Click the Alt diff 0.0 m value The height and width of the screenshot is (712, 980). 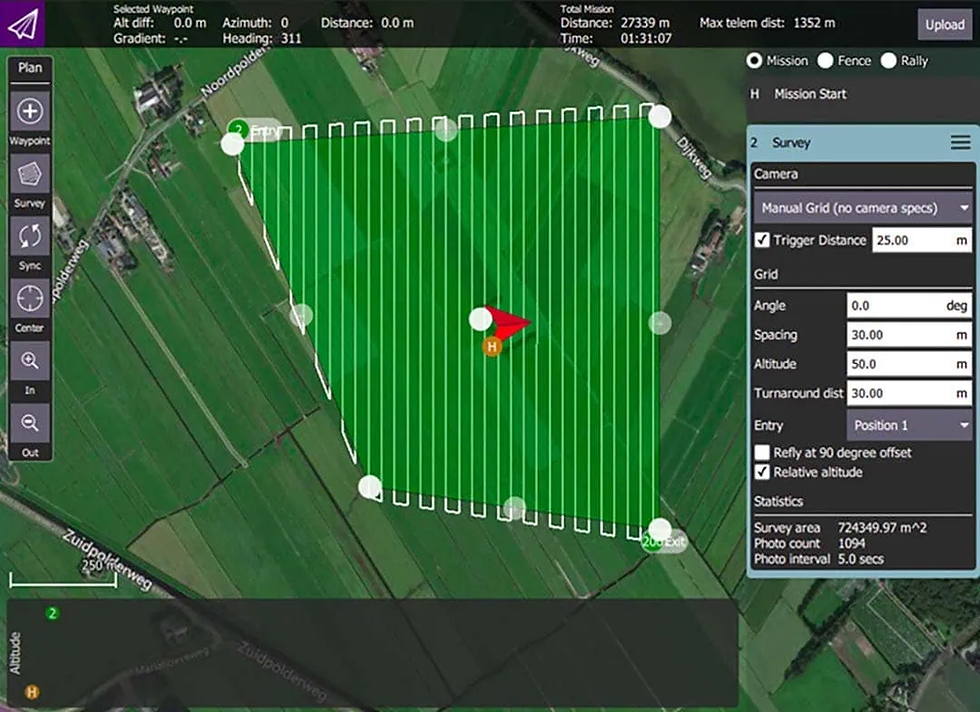pos(189,23)
